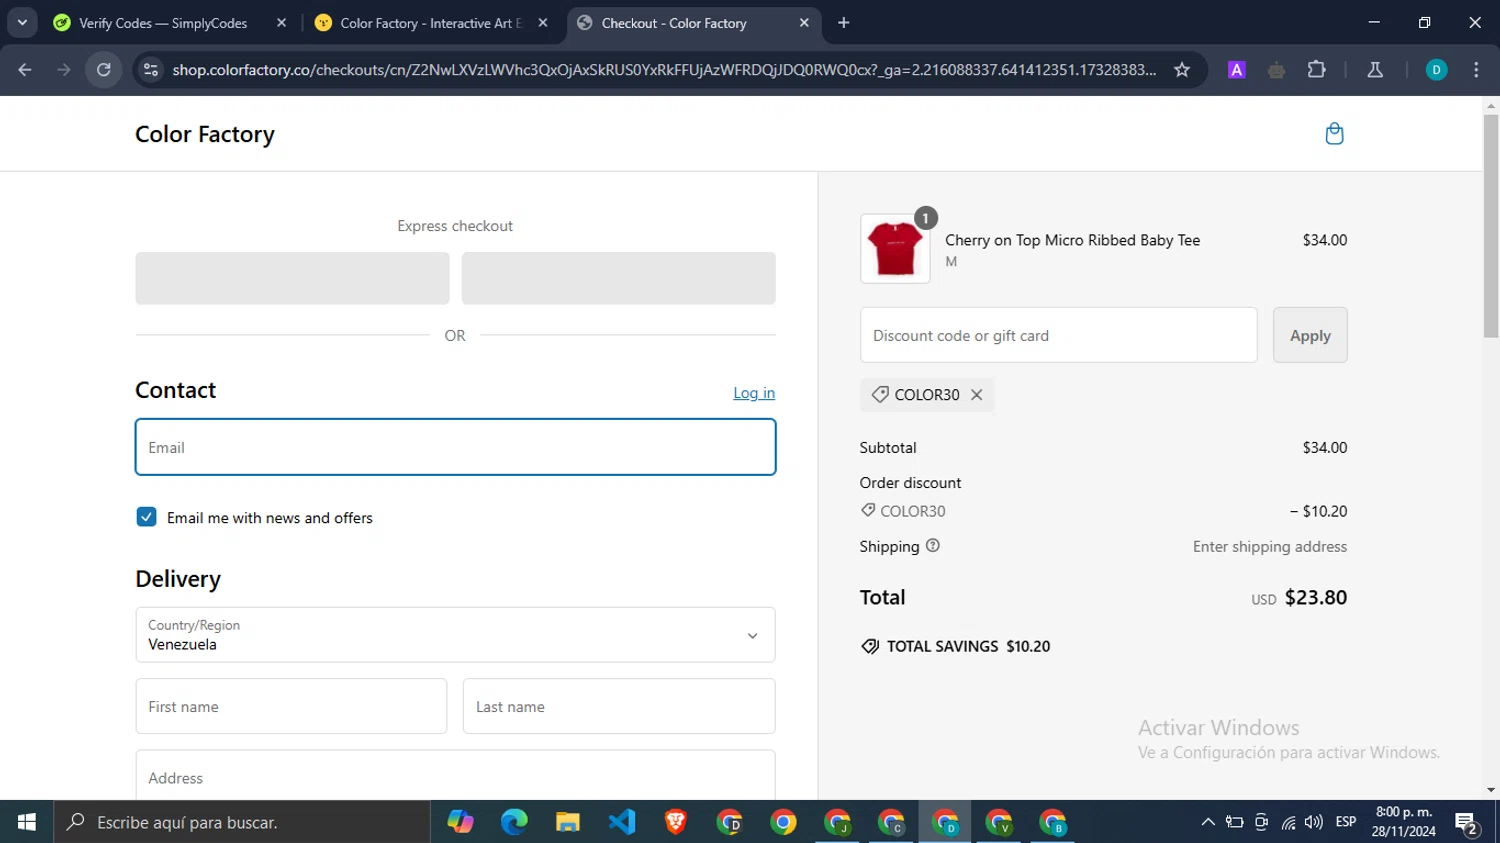
Task: Reload the checkout page
Action: tap(104, 70)
